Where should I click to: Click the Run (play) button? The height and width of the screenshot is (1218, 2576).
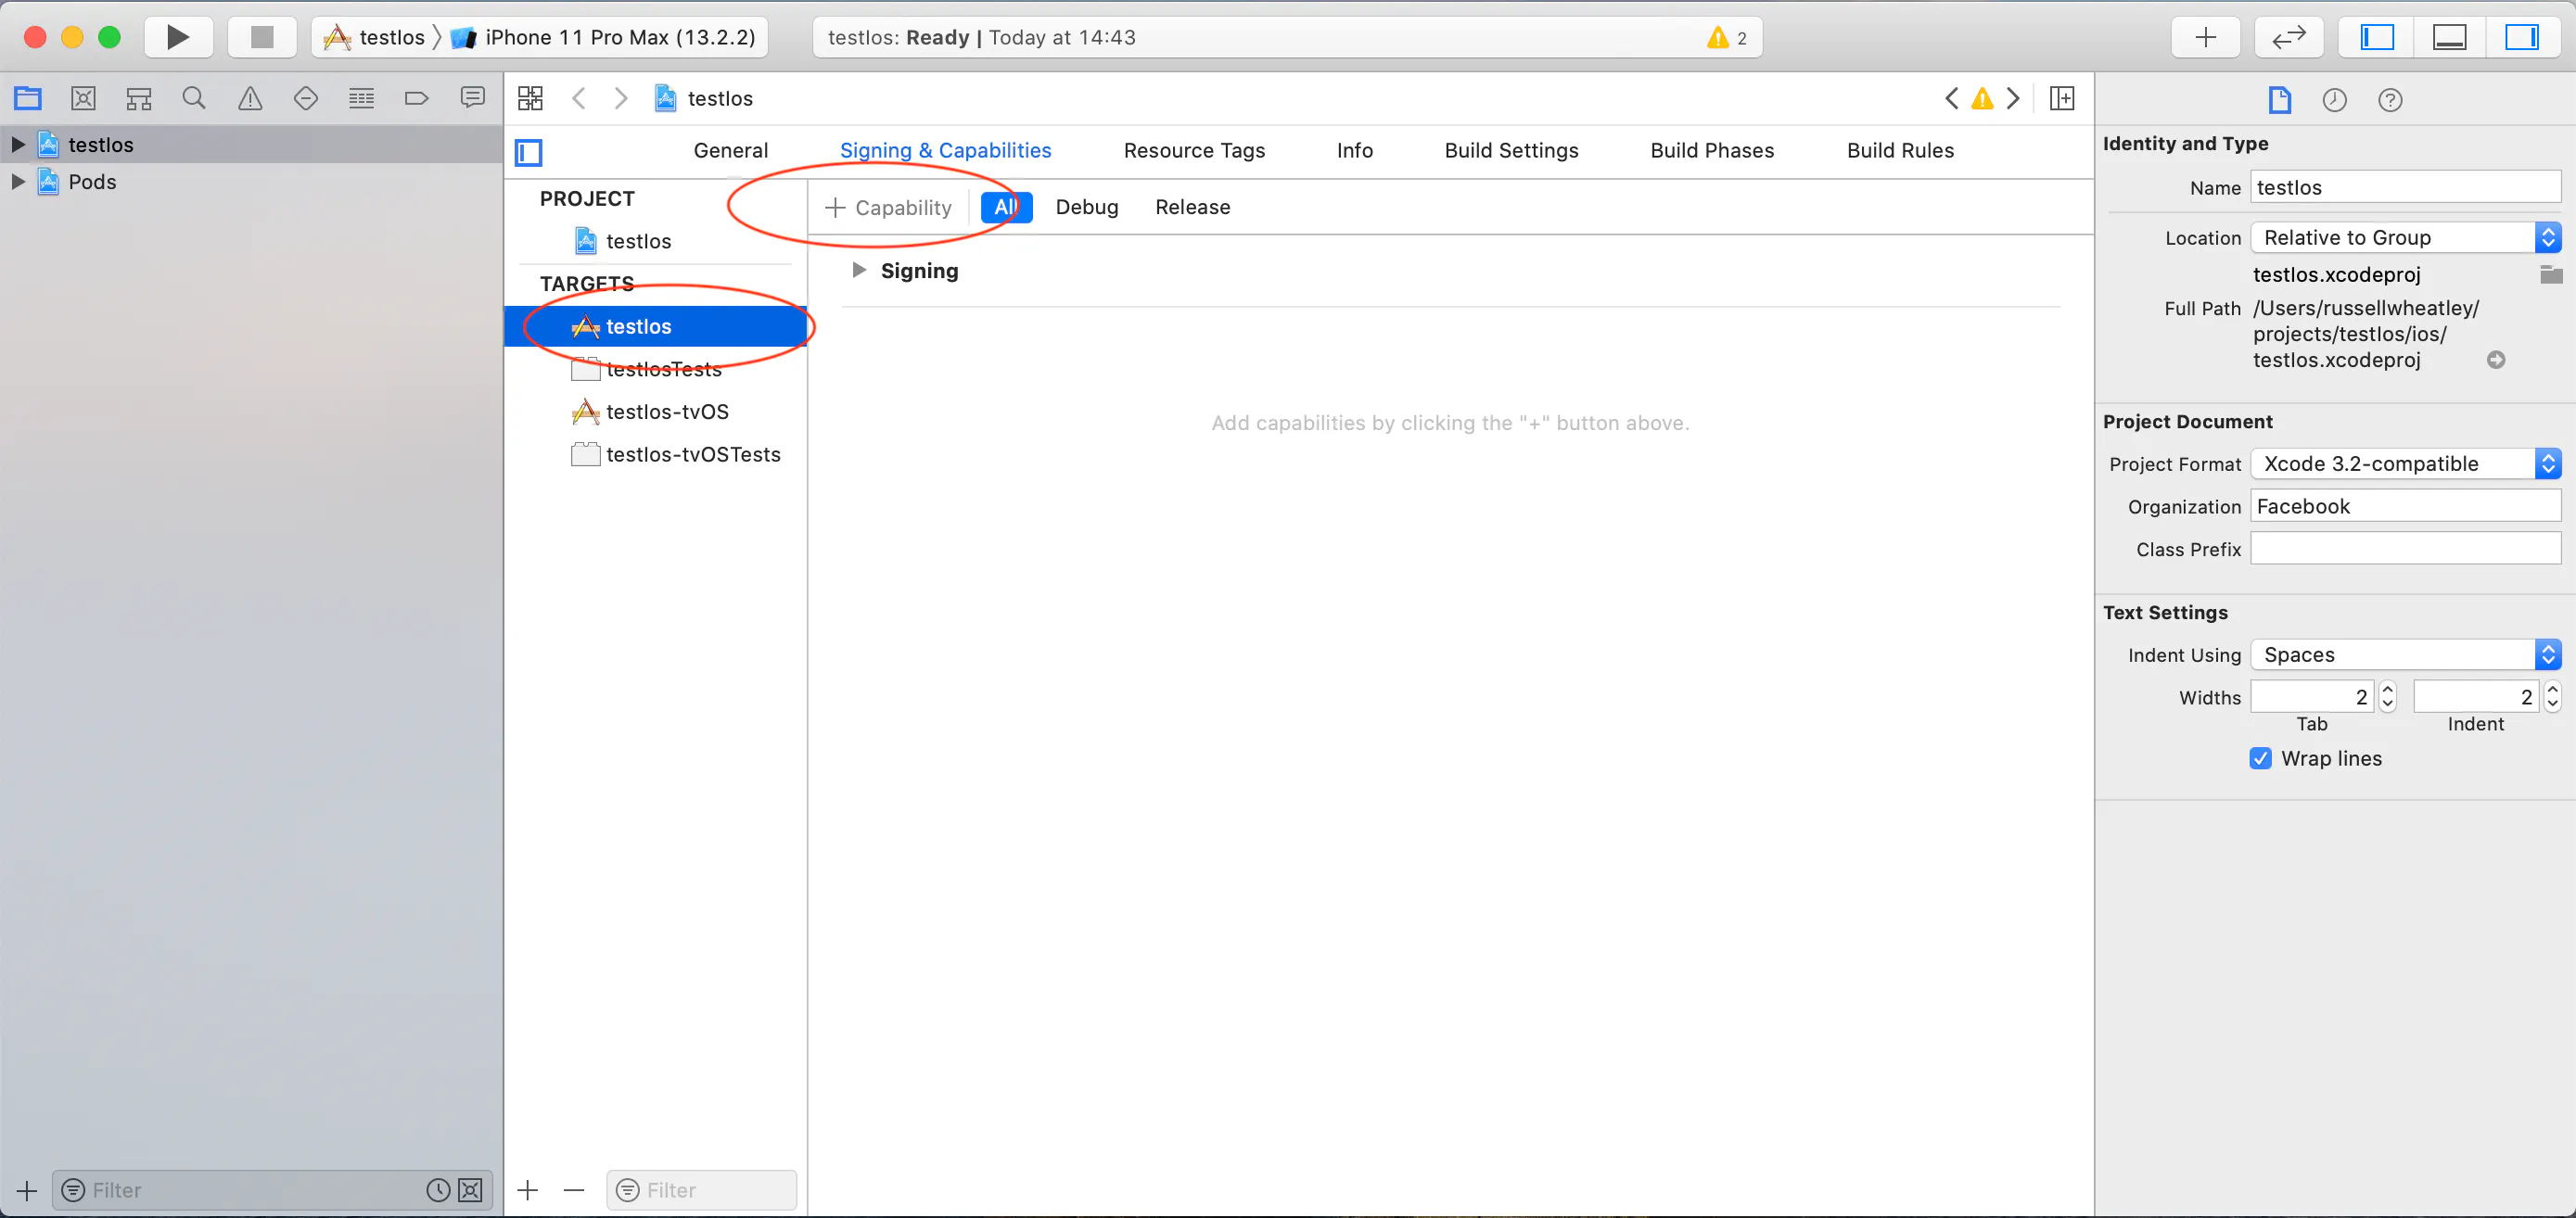(x=178, y=37)
